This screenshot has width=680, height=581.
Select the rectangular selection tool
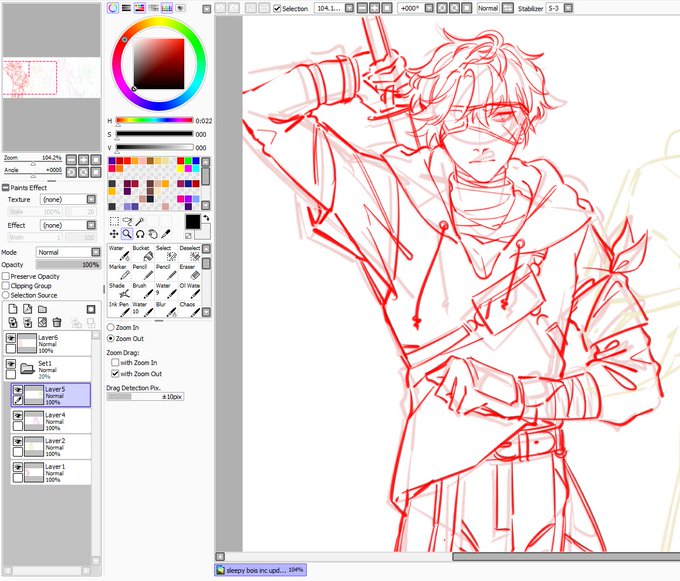(x=114, y=222)
